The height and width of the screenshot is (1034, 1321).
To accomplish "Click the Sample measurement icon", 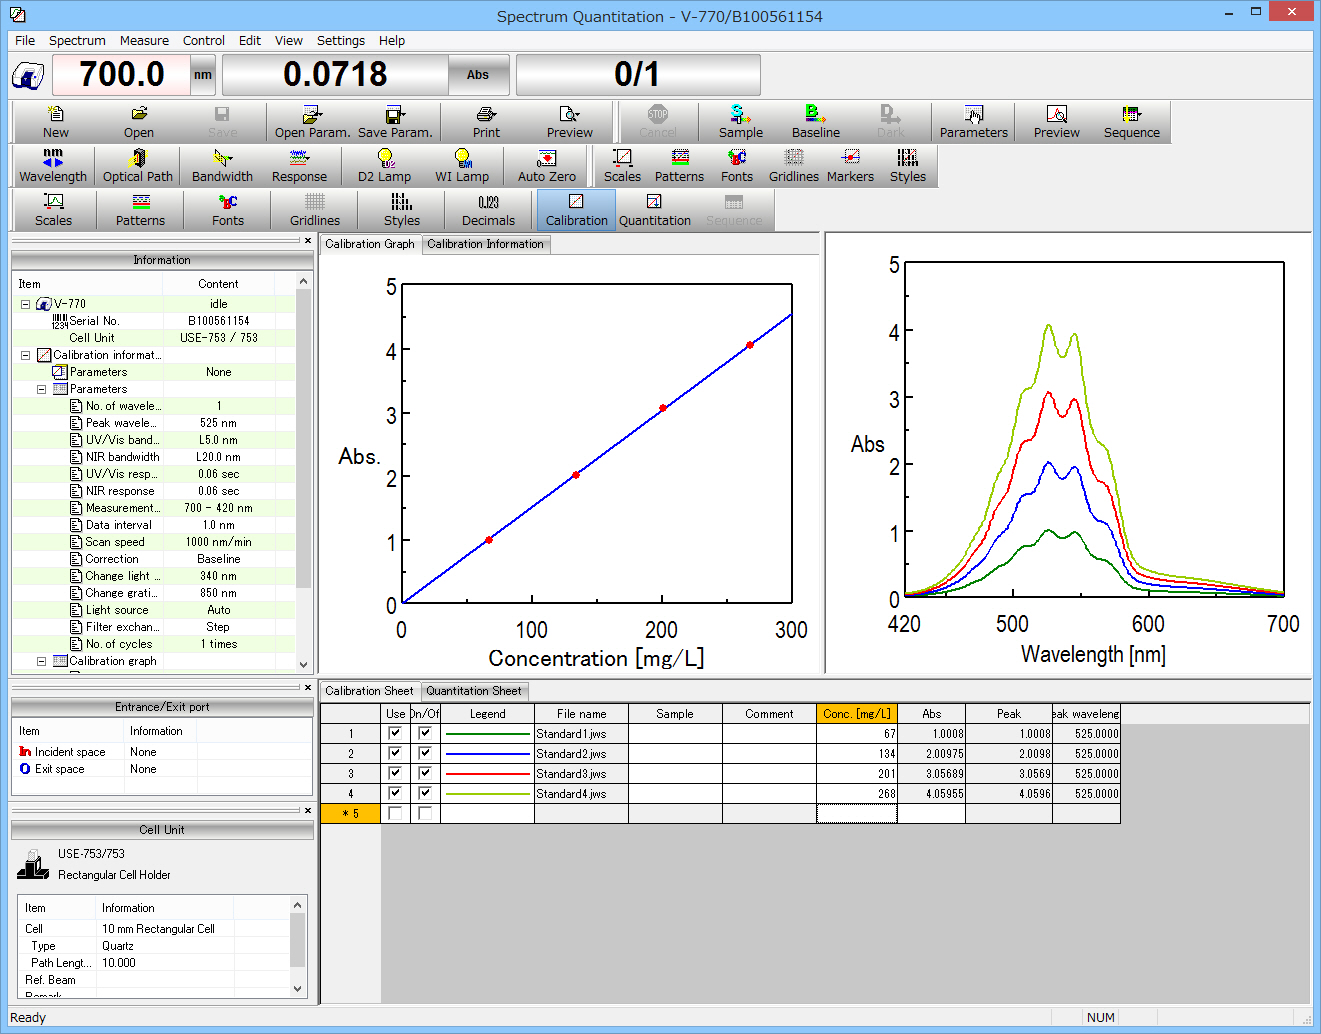I will pyautogui.click(x=740, y=121).
